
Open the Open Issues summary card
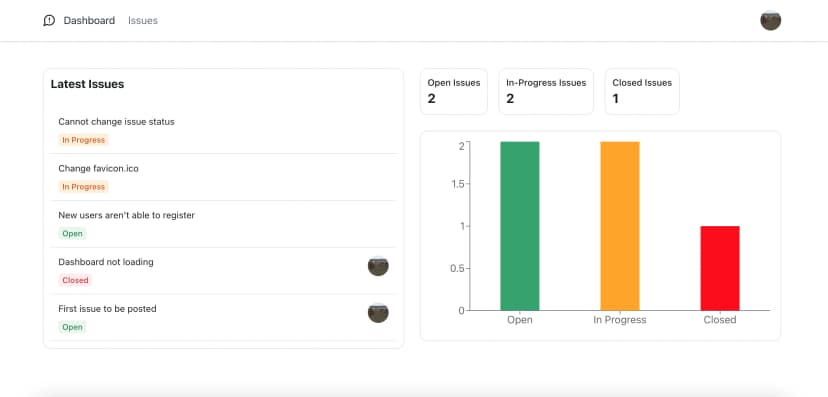pyautogui.click(x=454, y=91)
